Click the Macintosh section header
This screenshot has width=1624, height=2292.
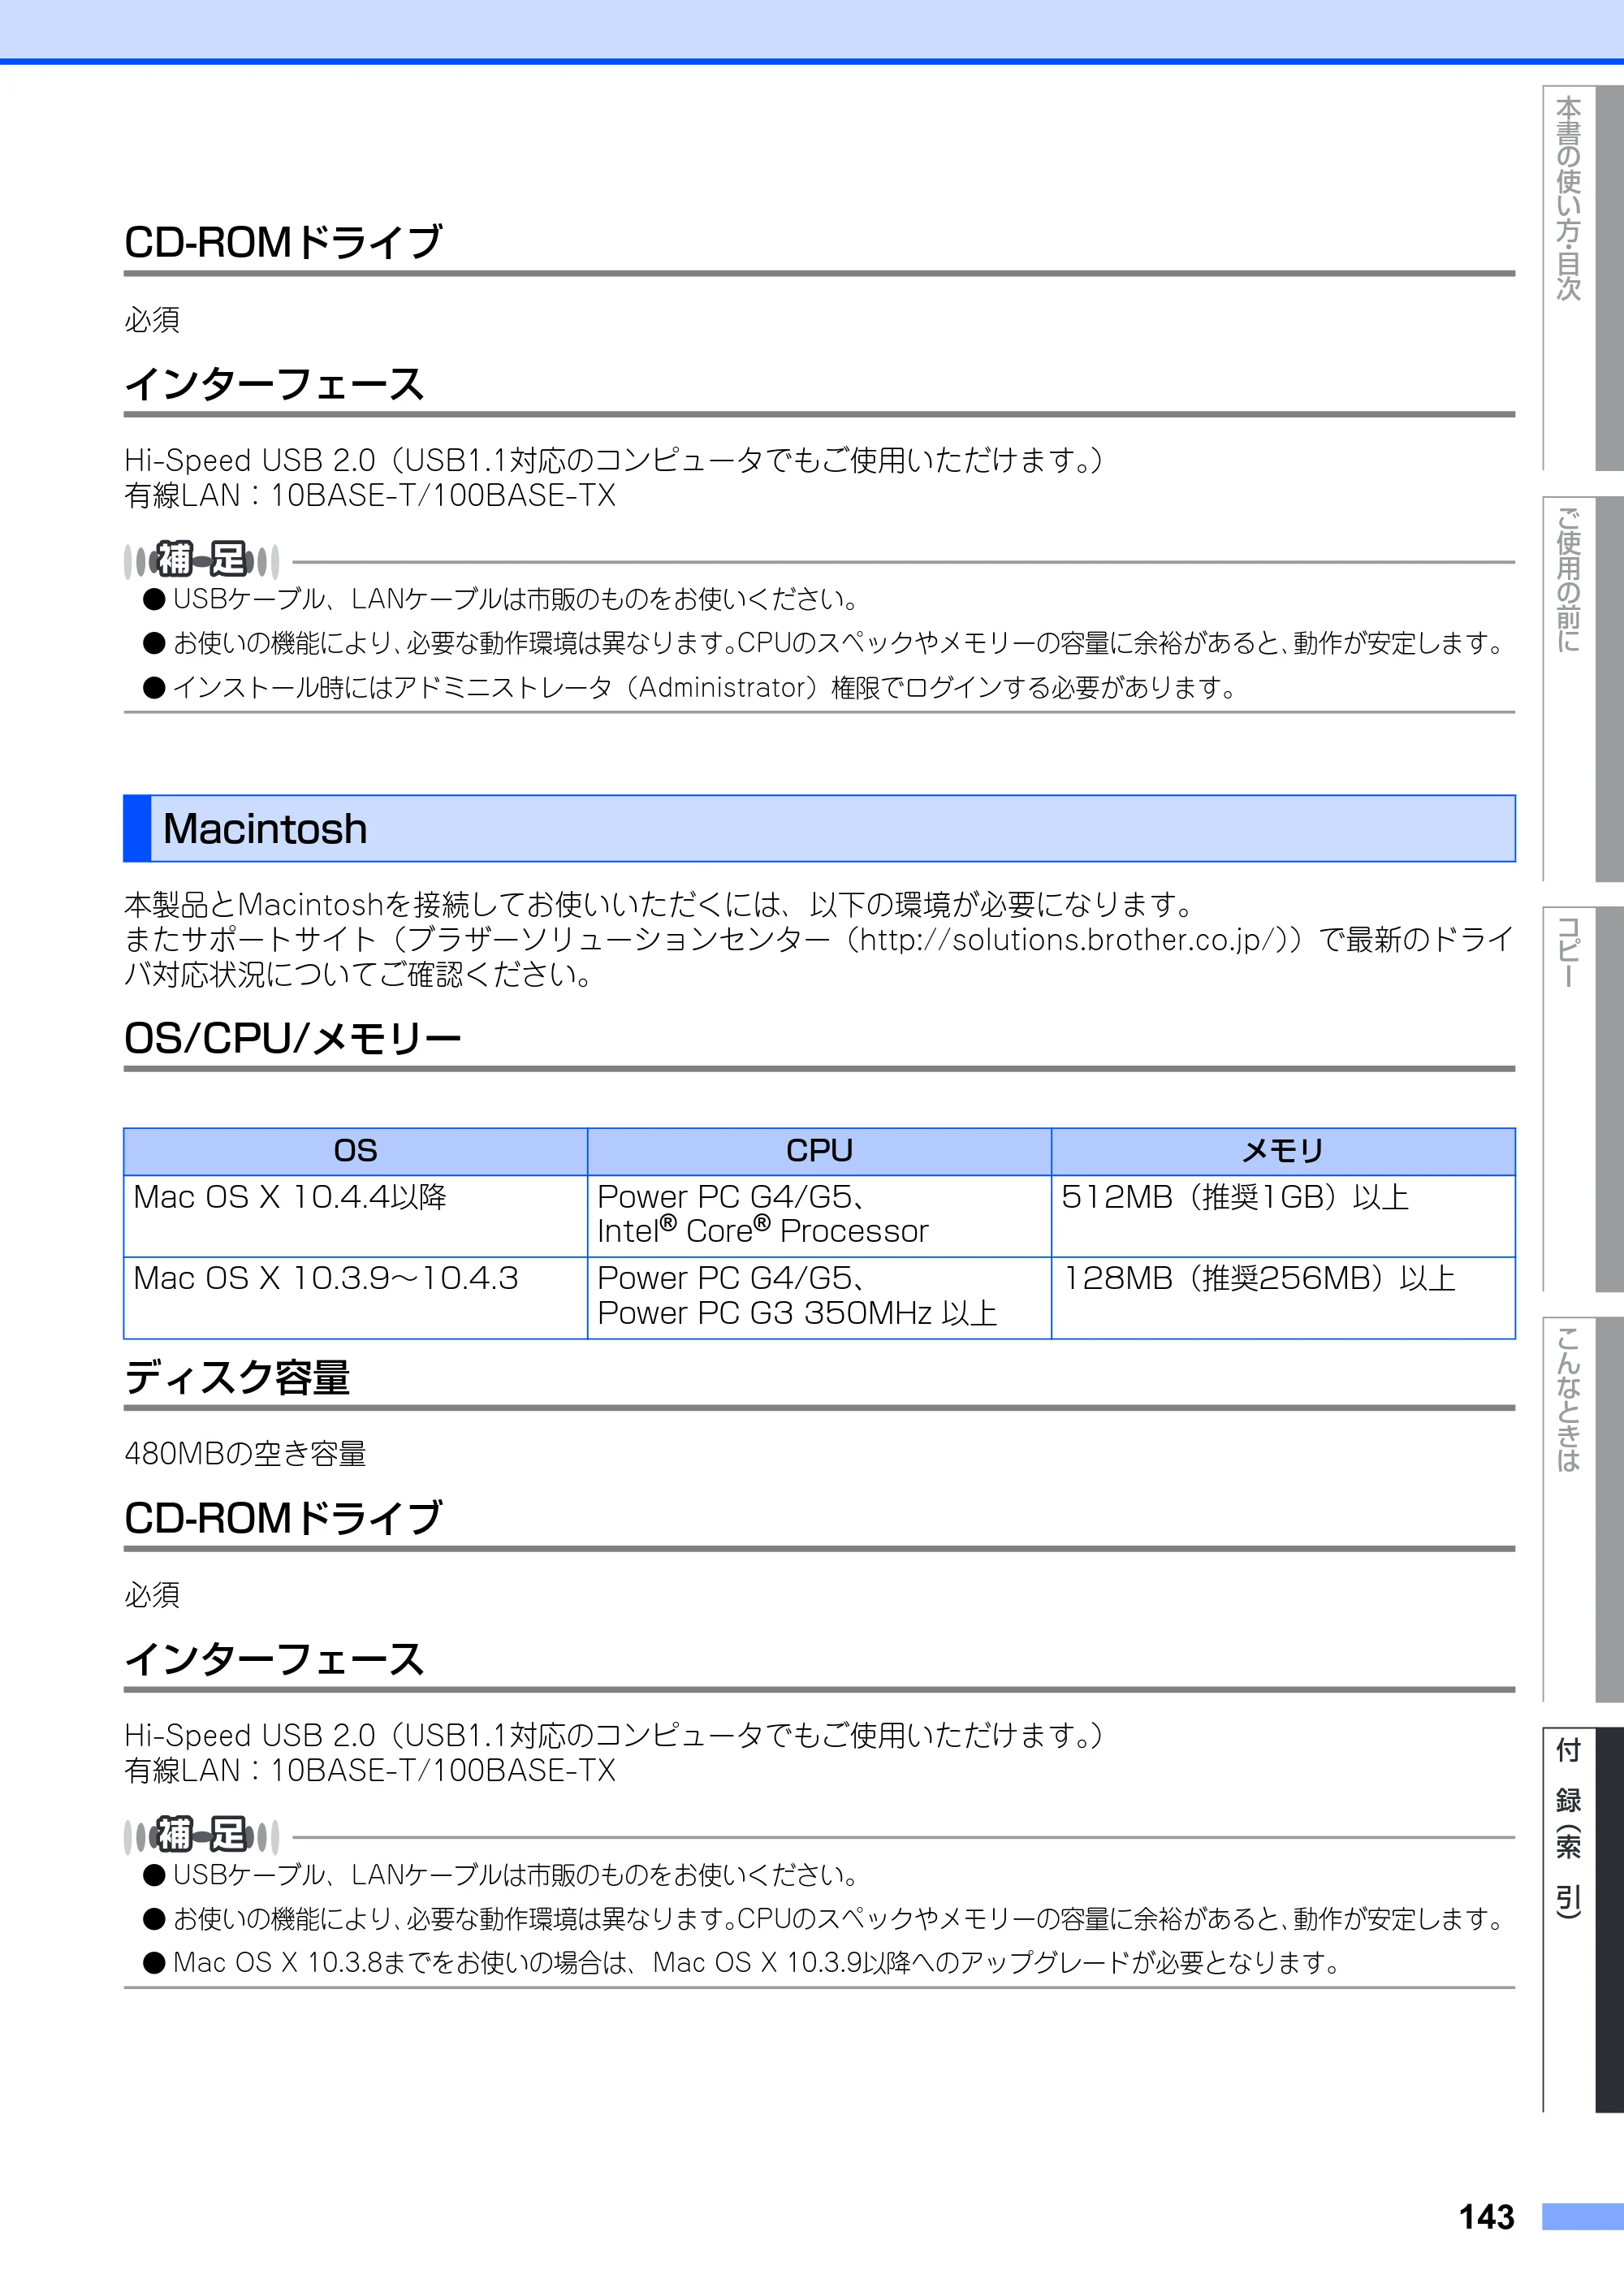[819, 828]
